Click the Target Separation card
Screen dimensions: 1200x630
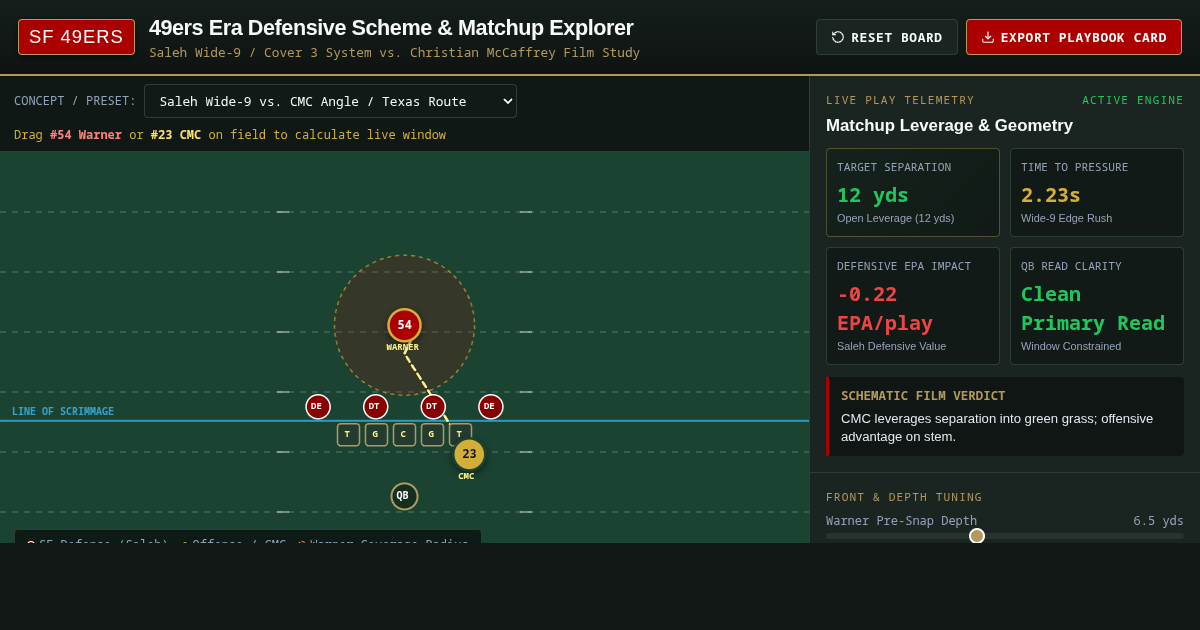point(913,193)
